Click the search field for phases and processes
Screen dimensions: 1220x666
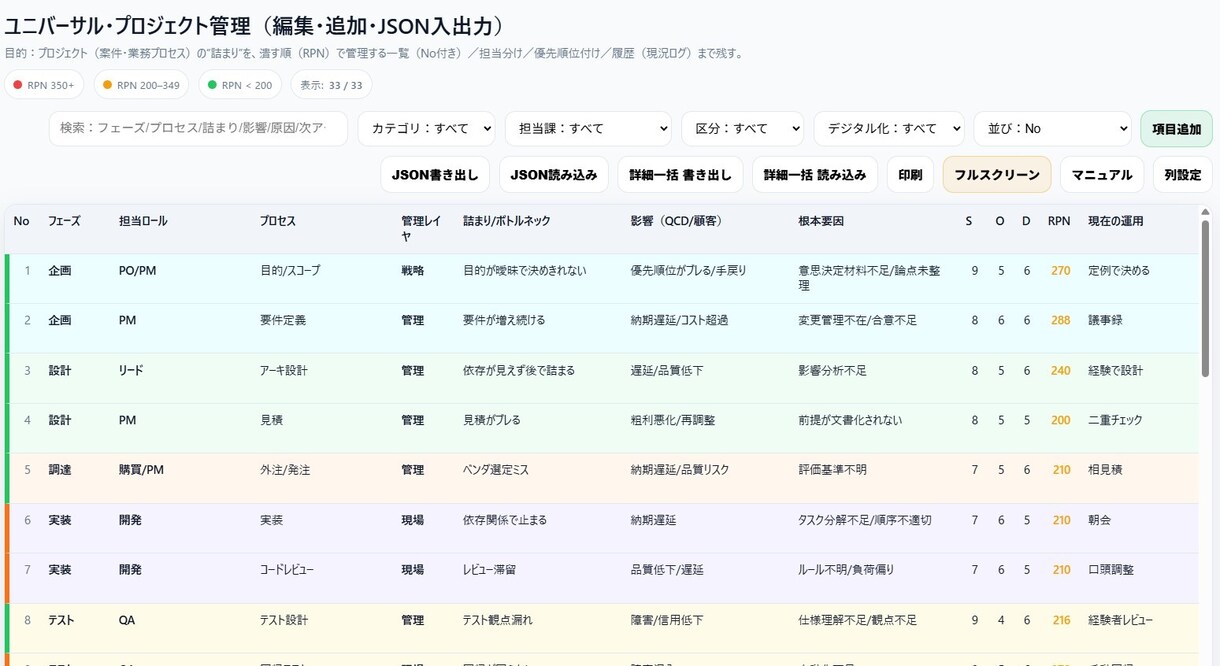(x=198, y=129)
